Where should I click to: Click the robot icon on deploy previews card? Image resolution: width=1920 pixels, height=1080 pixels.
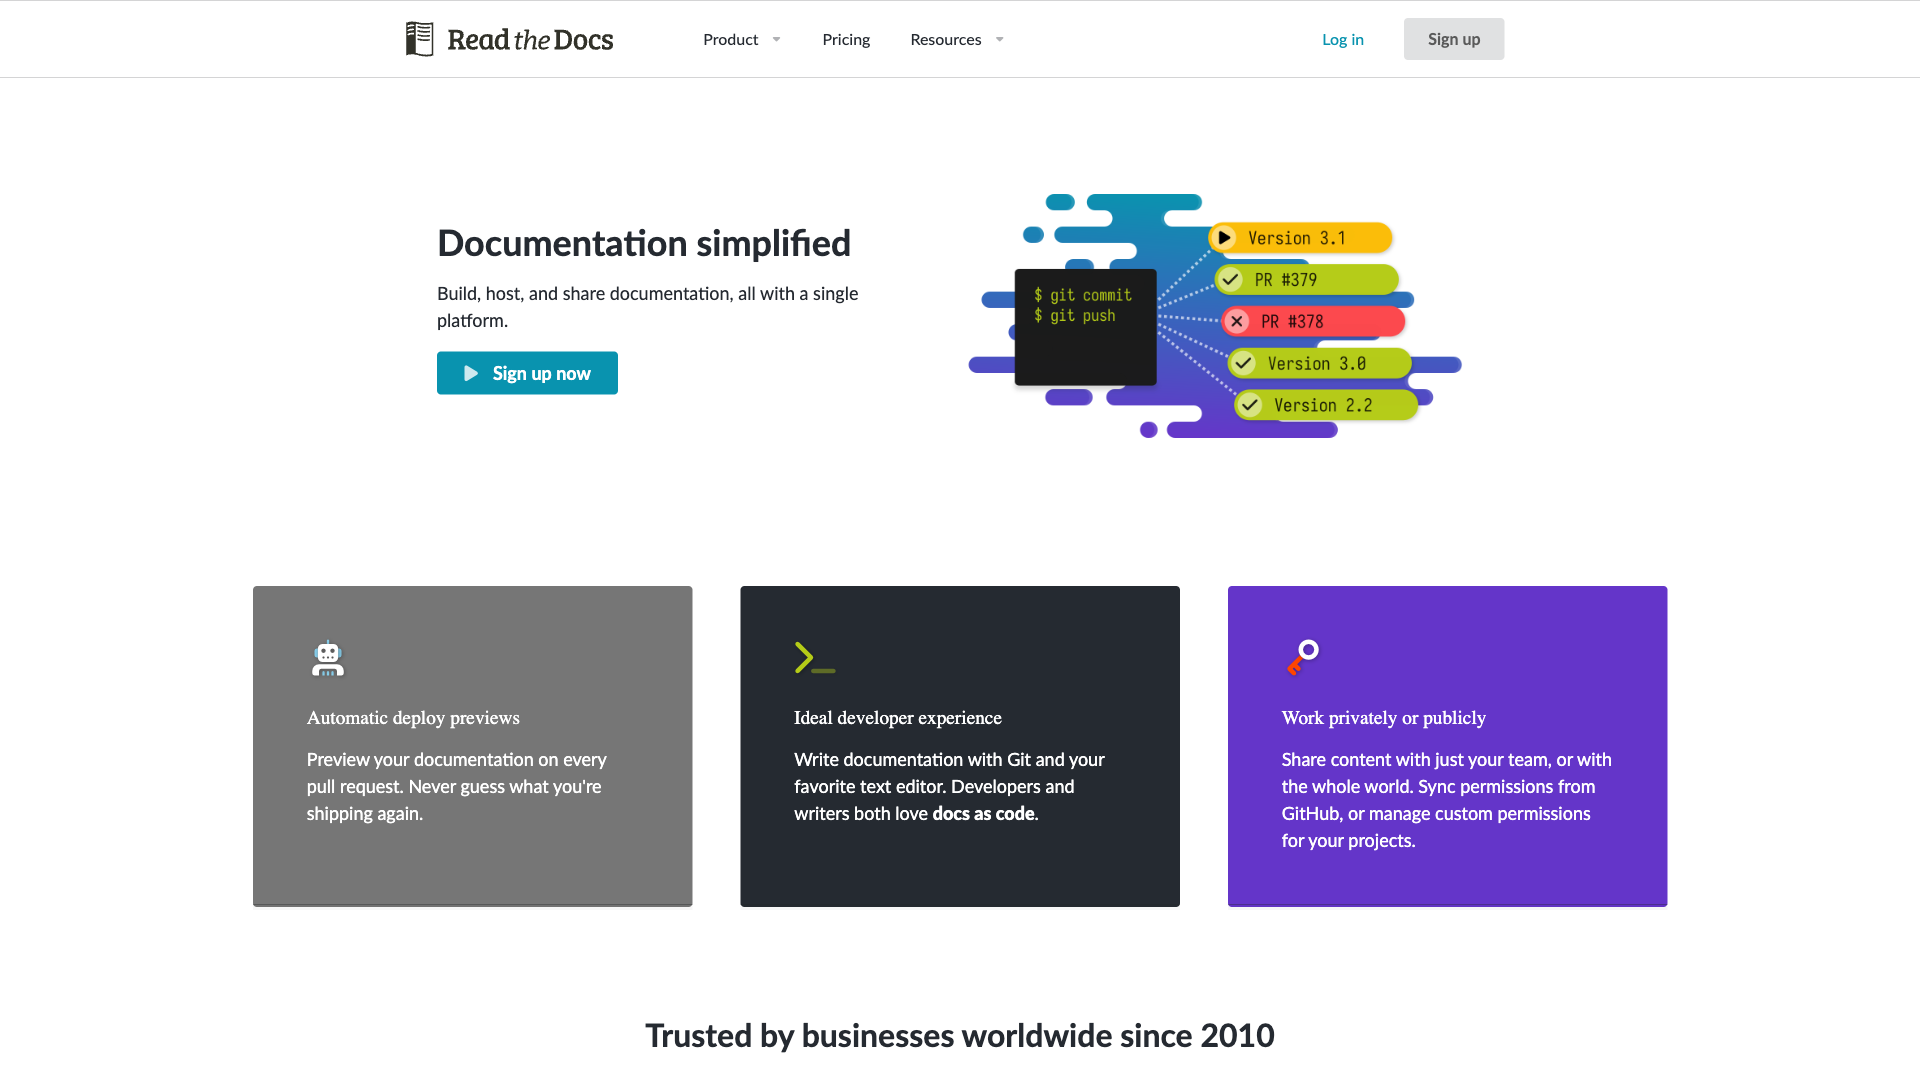point(327,659)
